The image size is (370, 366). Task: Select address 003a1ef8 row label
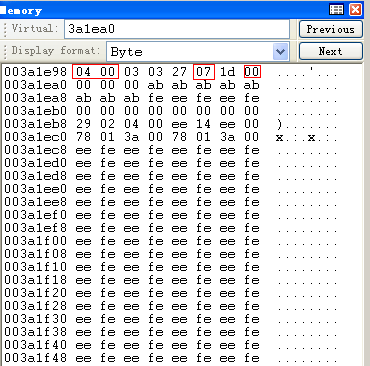(35, 228)
